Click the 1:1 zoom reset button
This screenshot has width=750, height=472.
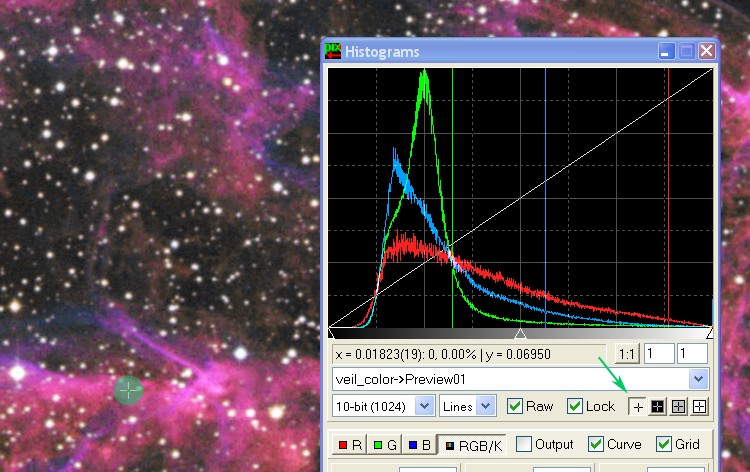click(627, 354)
